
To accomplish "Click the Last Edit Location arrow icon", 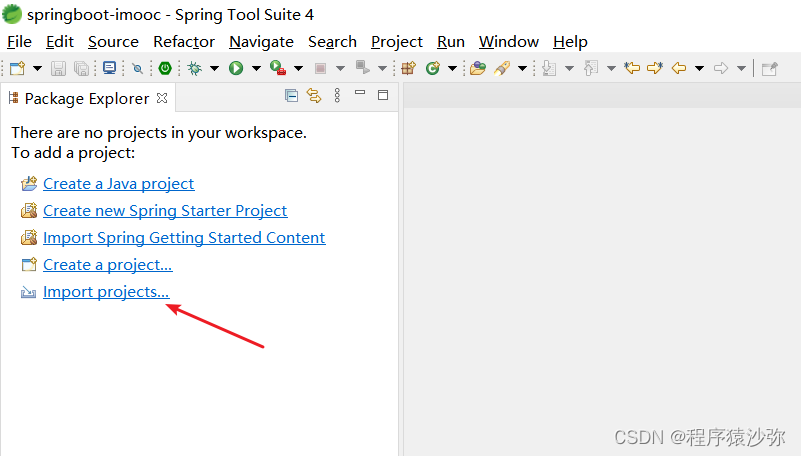I will (632, 68).
